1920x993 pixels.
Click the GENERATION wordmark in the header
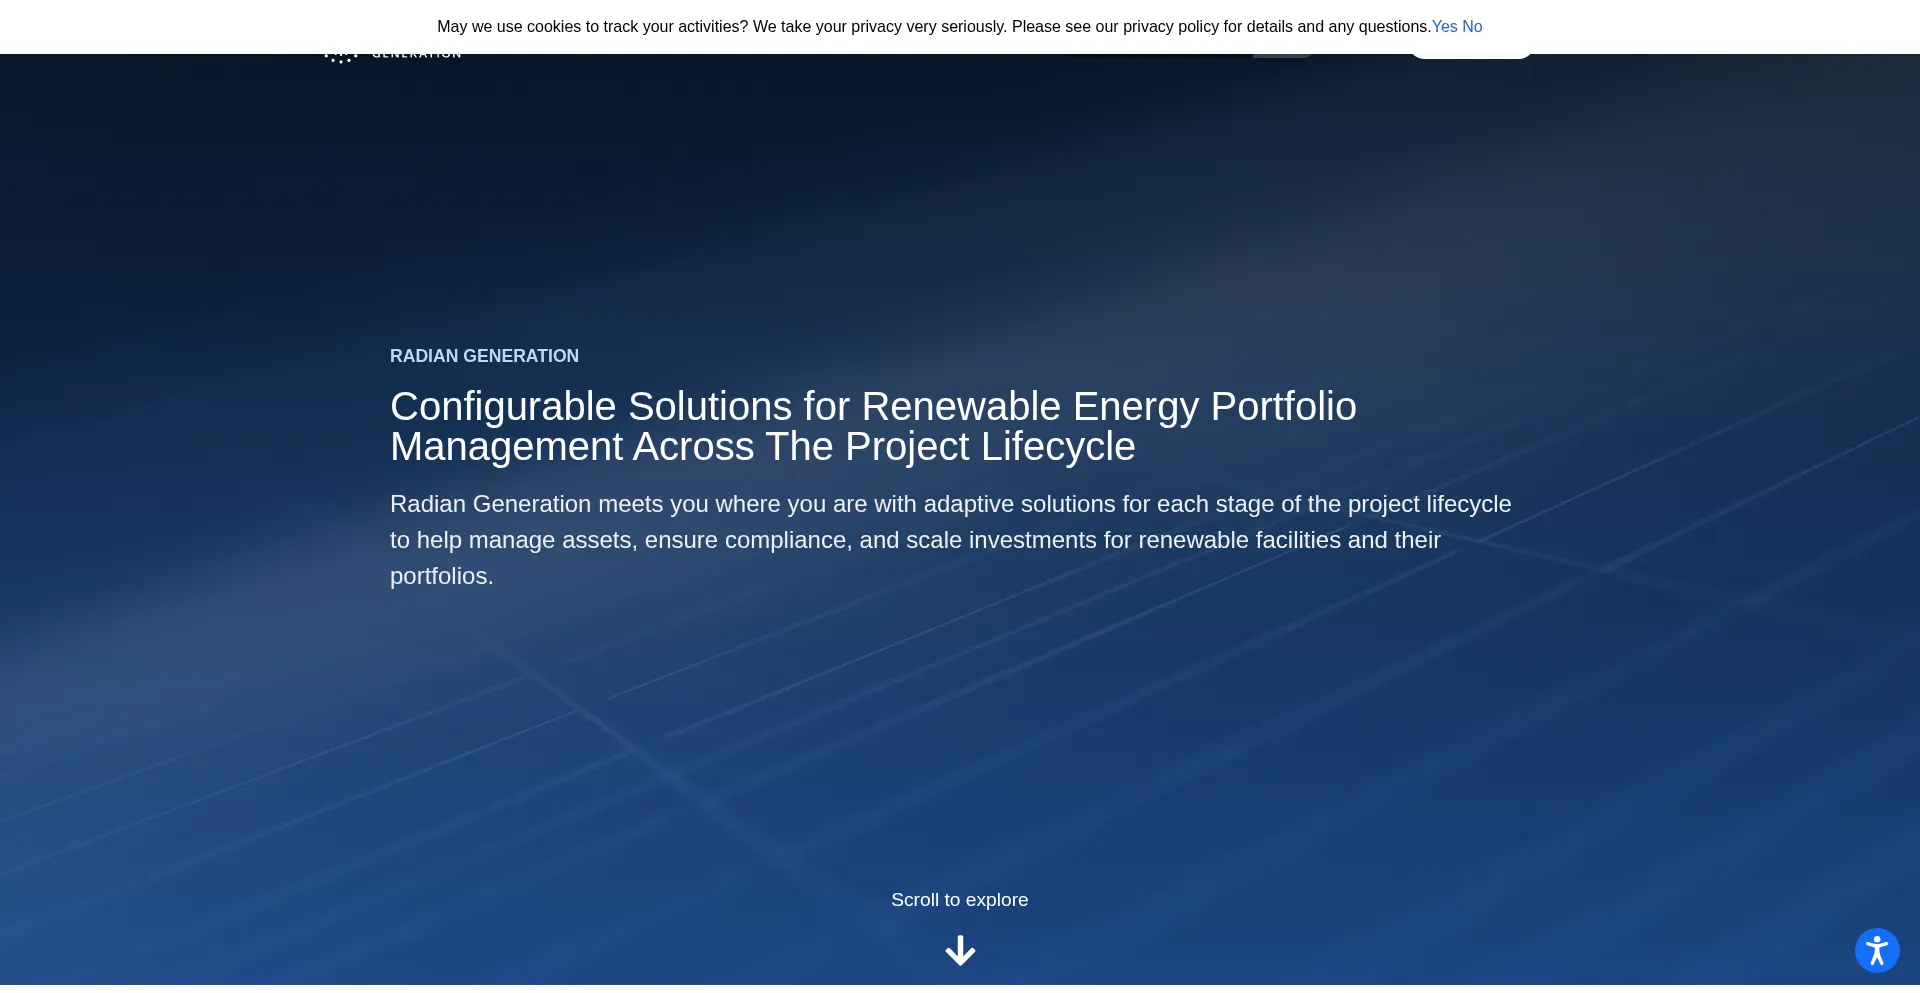416,56
